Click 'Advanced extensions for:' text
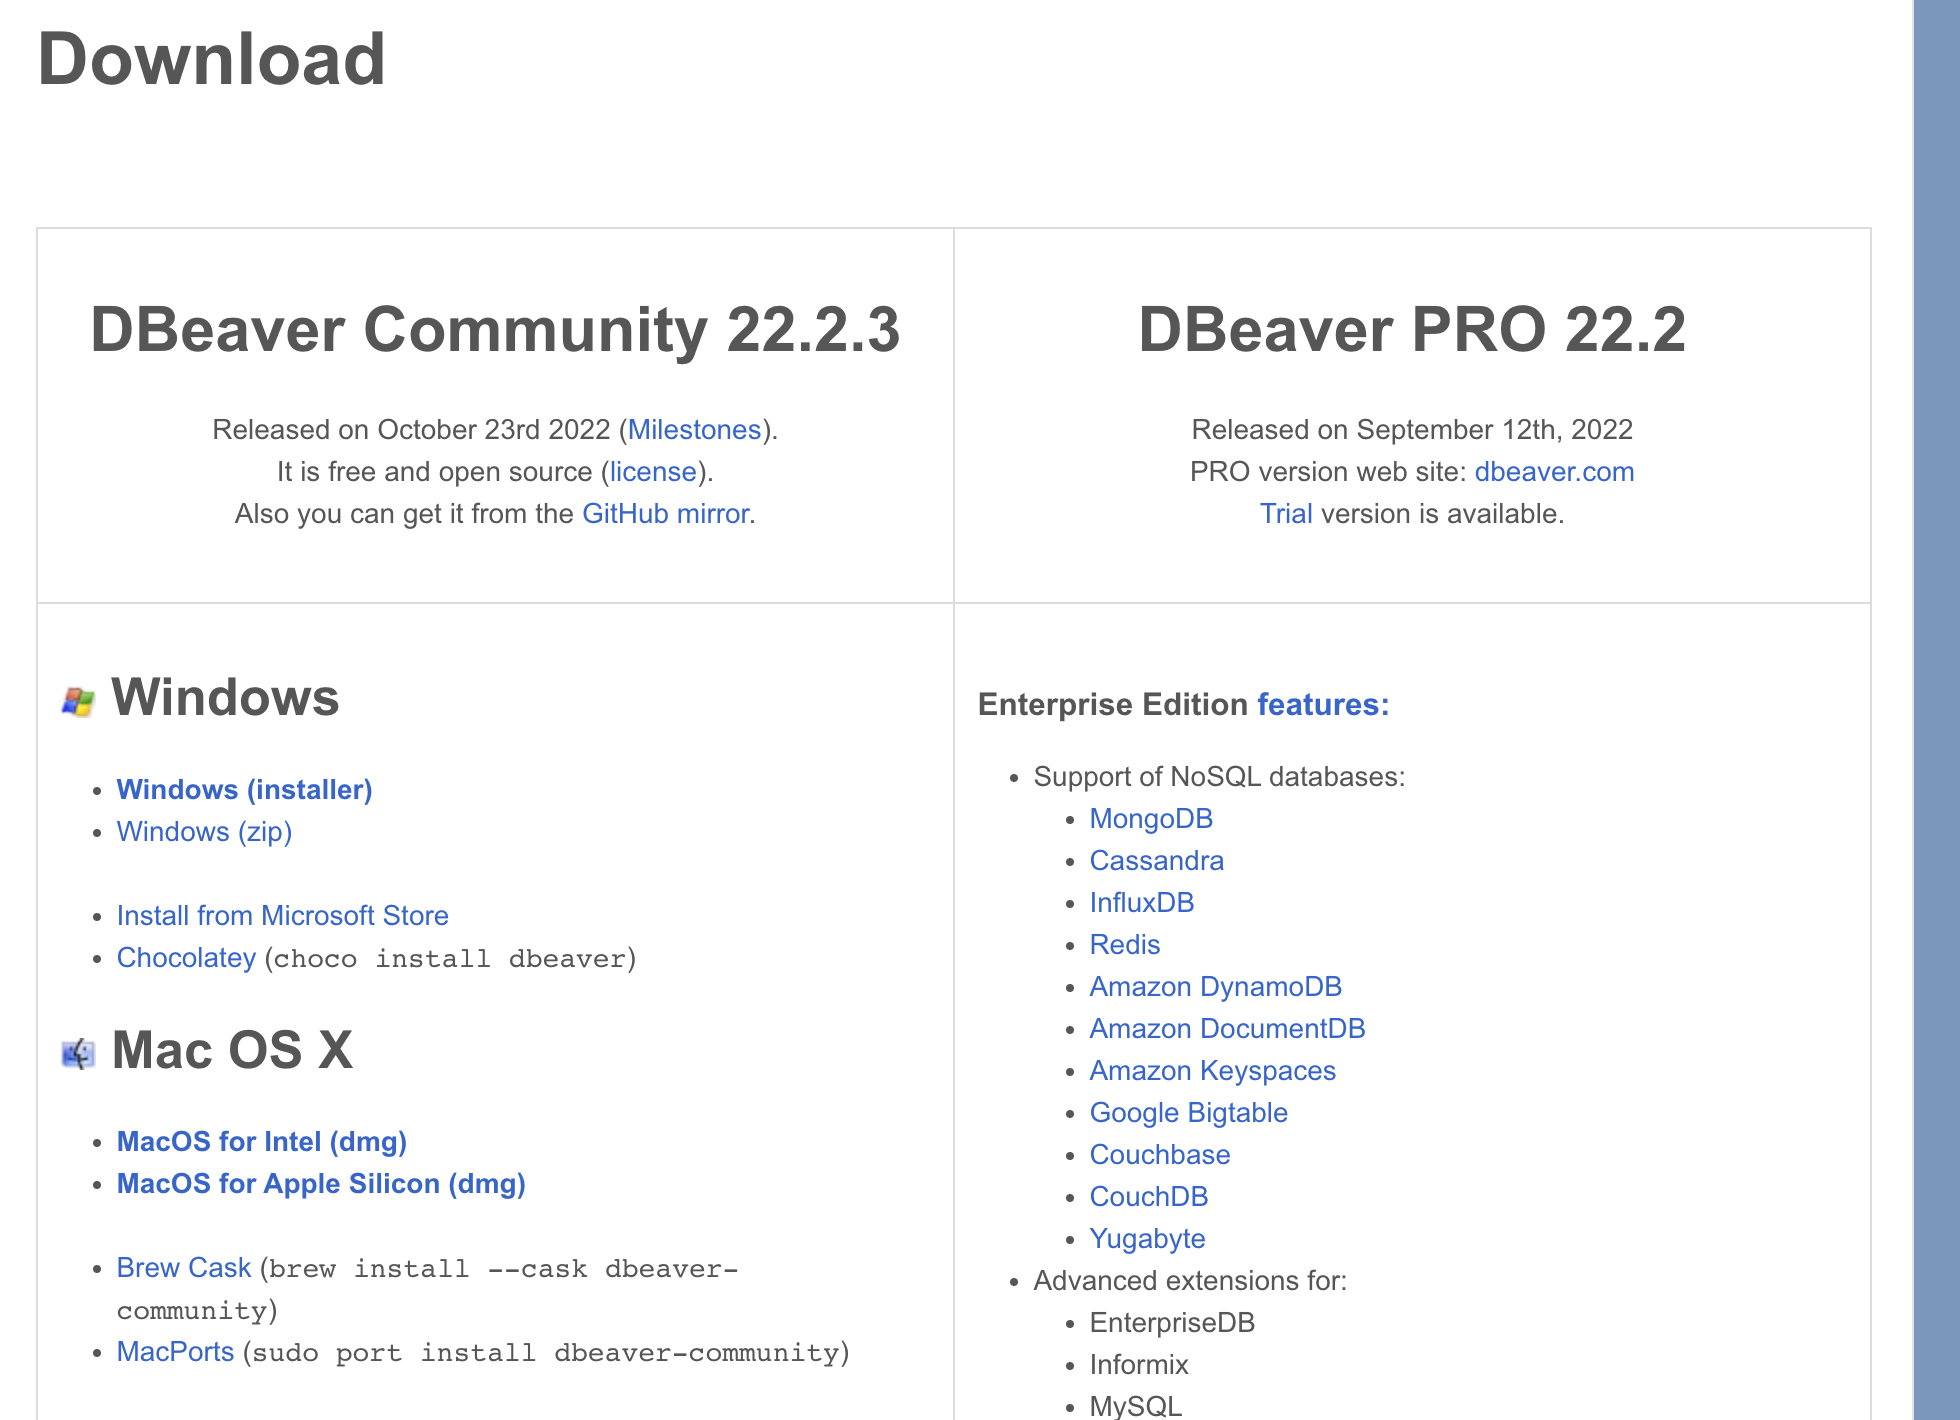Viewport: 1960px width, 1420px height. click(x=1190, y=1281)
